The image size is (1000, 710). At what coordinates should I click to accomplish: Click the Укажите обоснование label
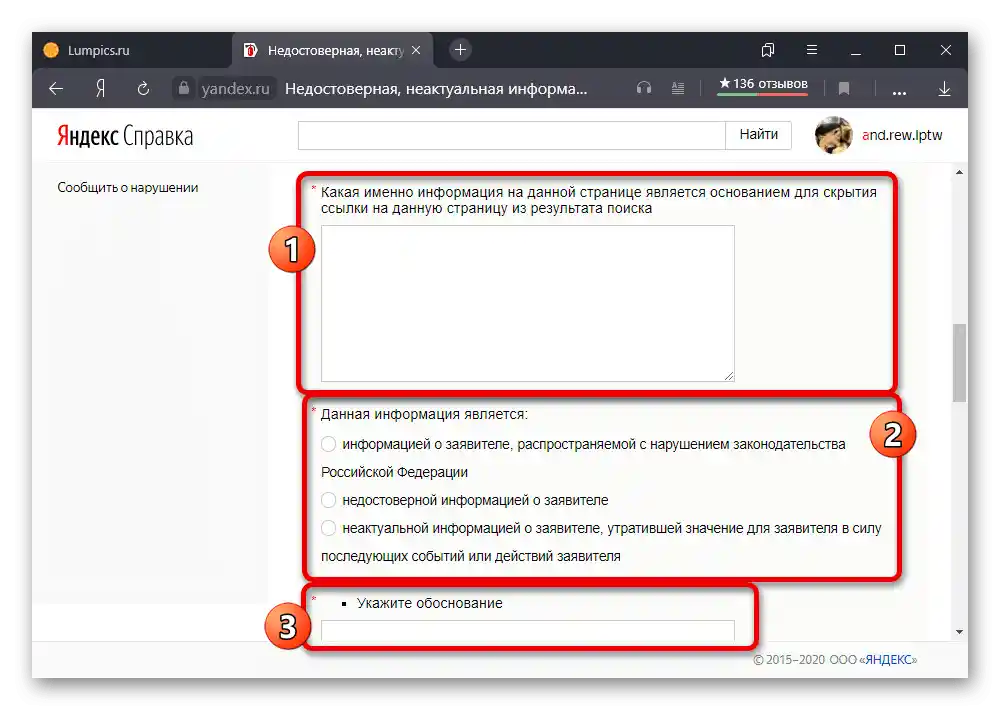coord(429,603)
